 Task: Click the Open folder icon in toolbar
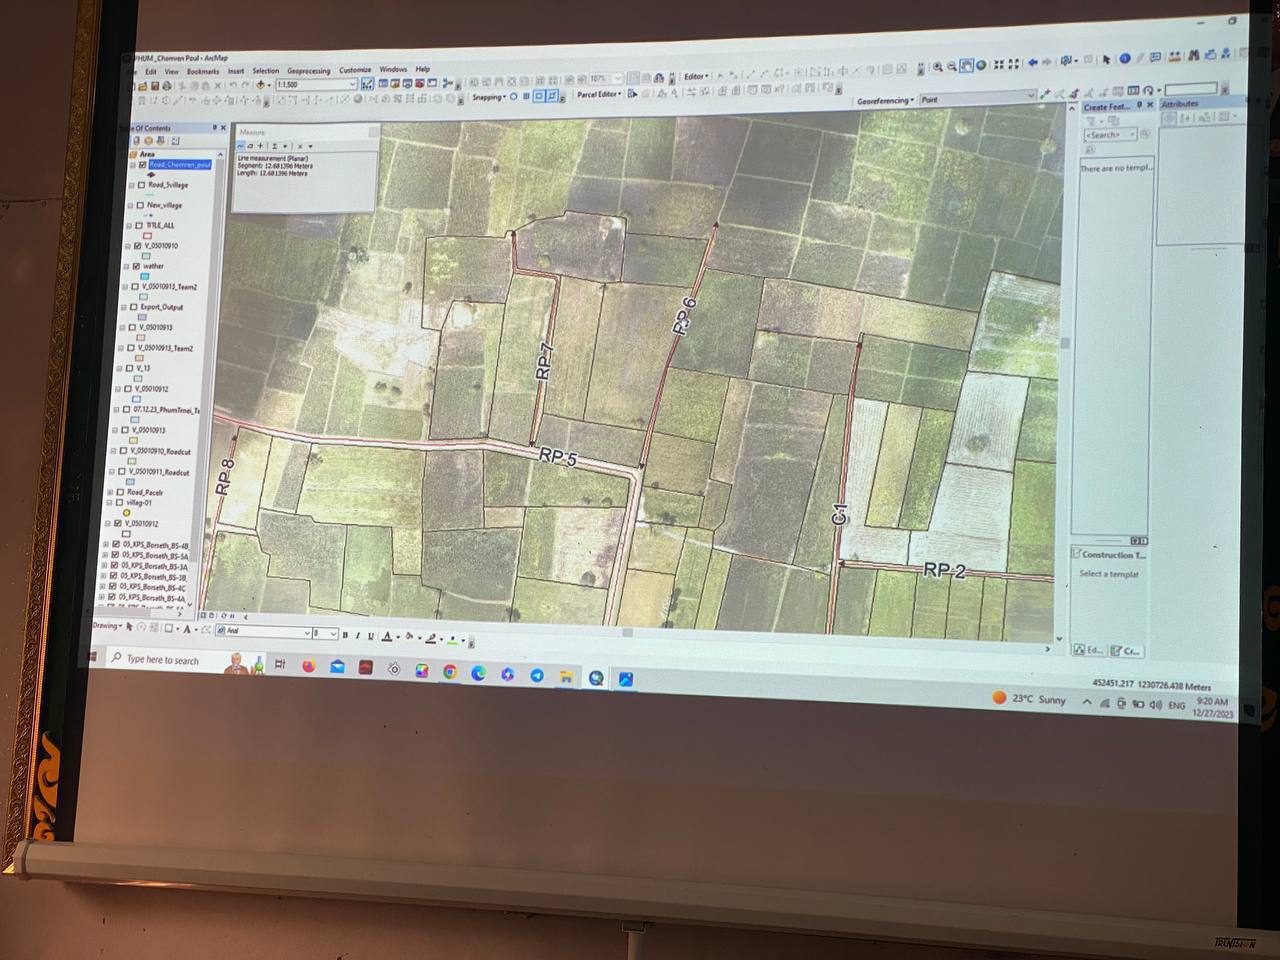click(142, 86)
